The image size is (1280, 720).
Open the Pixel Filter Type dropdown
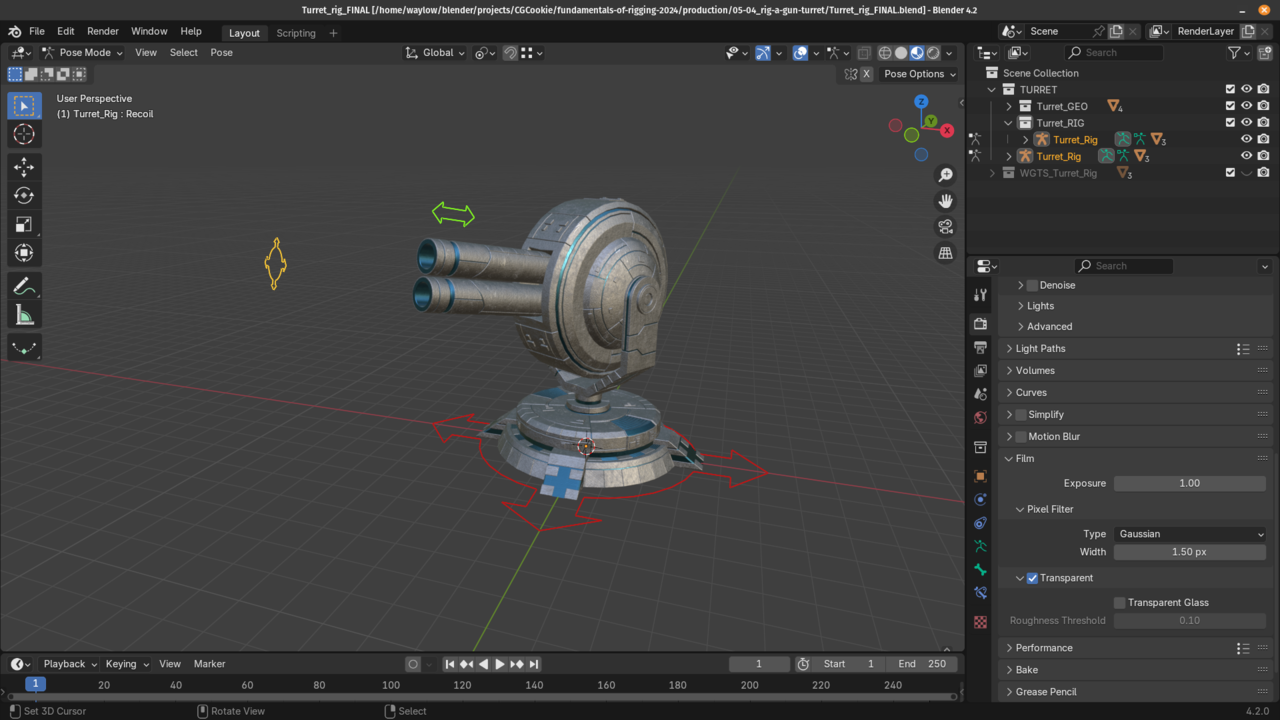click(1190, 534)
